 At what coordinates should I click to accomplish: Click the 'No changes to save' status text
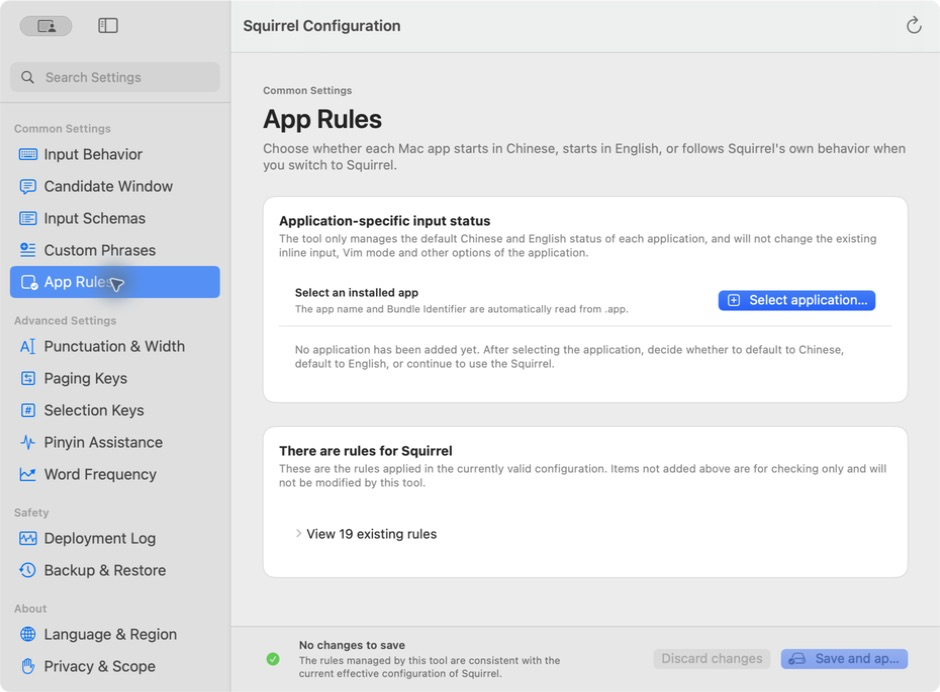(352, 645)
